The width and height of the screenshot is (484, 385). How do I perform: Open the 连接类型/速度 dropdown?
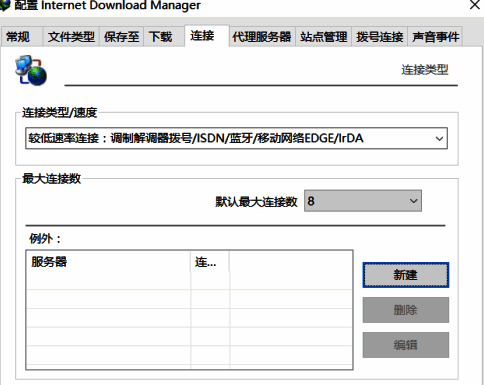coord(236,138)
